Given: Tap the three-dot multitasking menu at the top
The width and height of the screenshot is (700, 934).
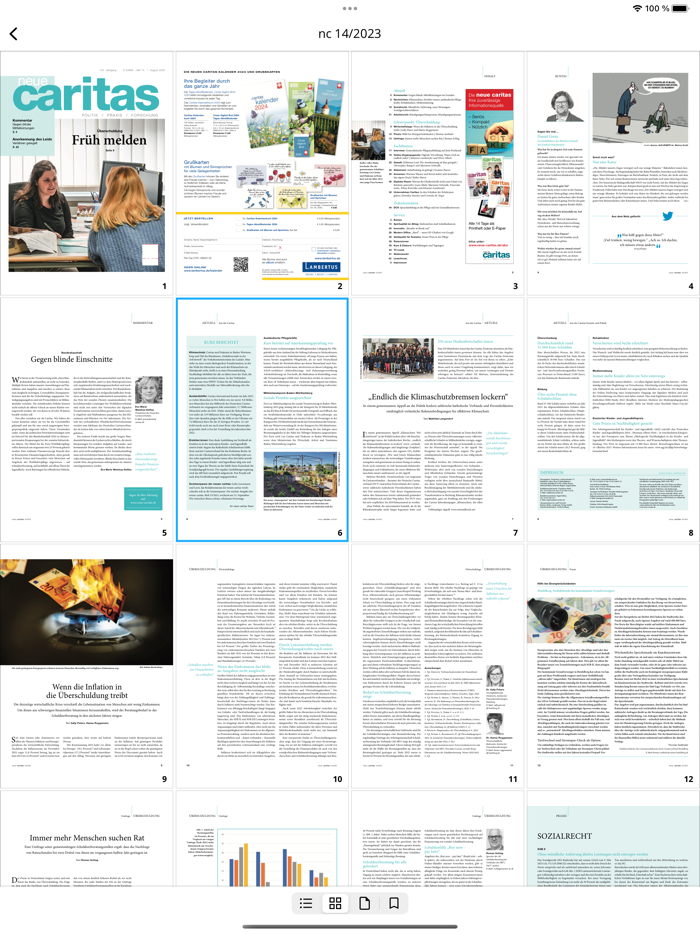Looking at the screenshot, I should point(350,8).
